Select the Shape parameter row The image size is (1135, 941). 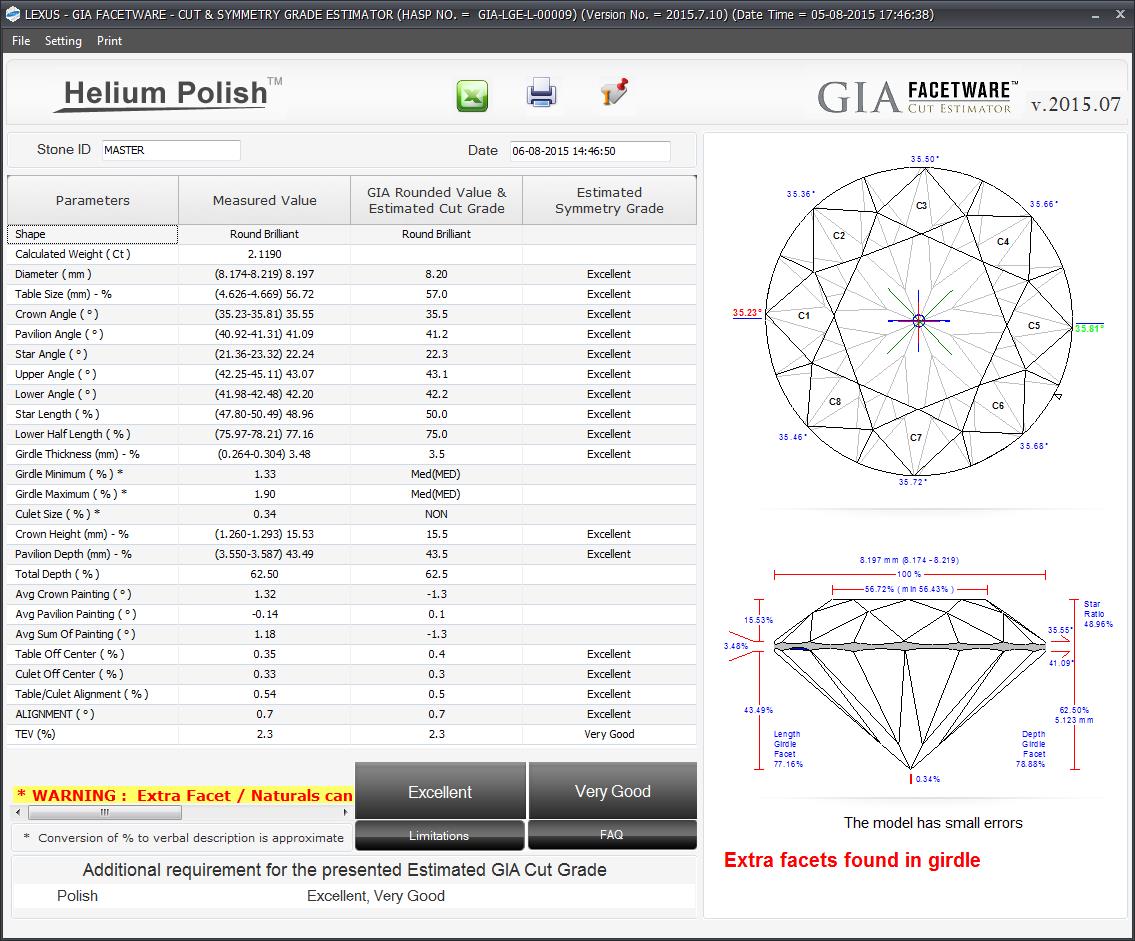[352, 234]
